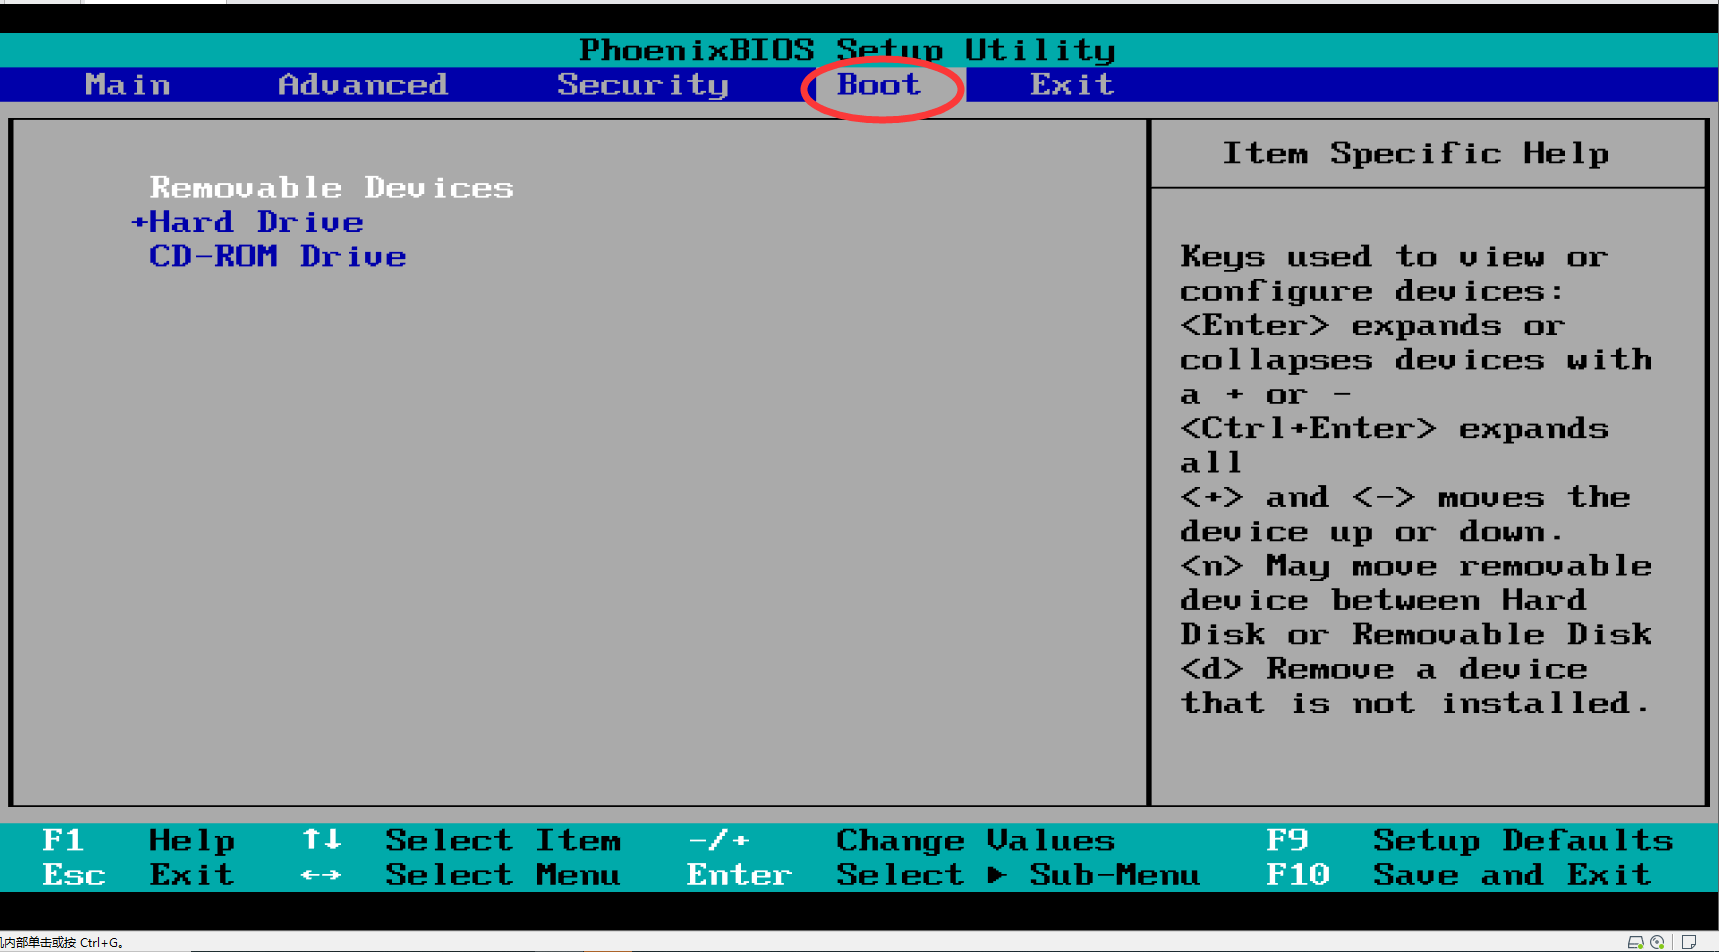The image size is (1719, 952).
Task: Select the Boot tab
Action: tap(879, 85)
